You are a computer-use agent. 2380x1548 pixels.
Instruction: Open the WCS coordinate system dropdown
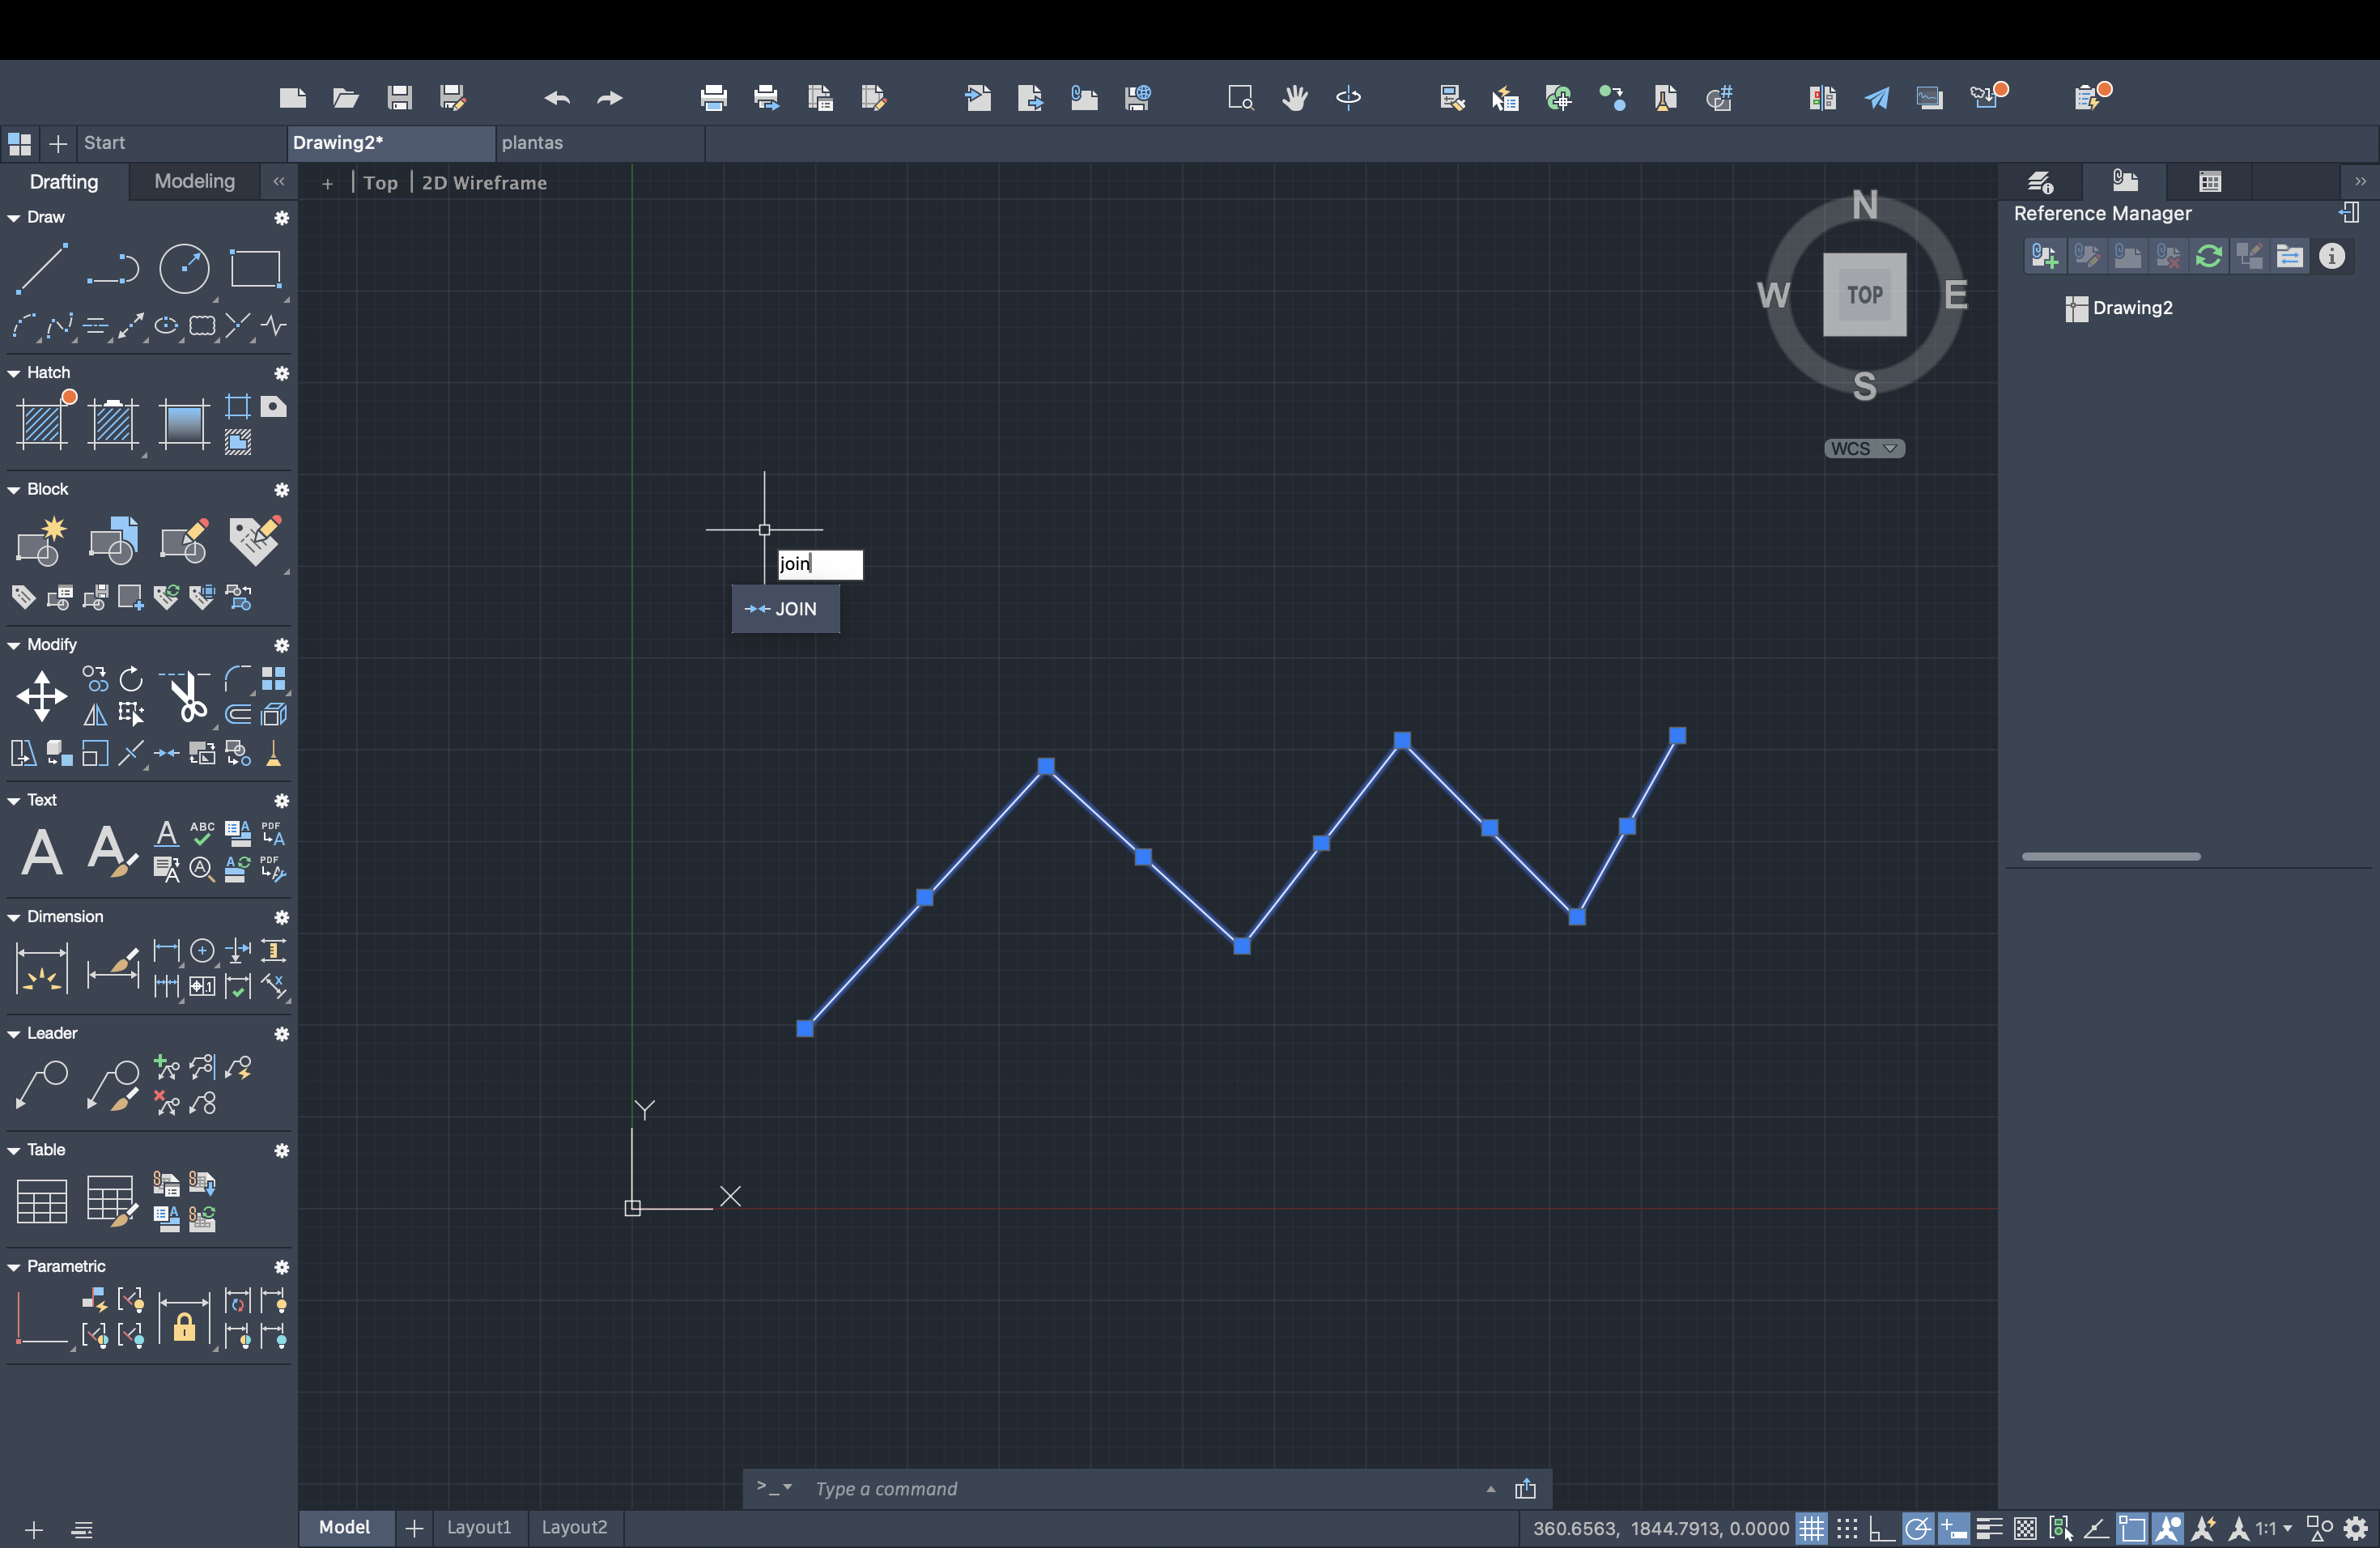[1864, 448]
